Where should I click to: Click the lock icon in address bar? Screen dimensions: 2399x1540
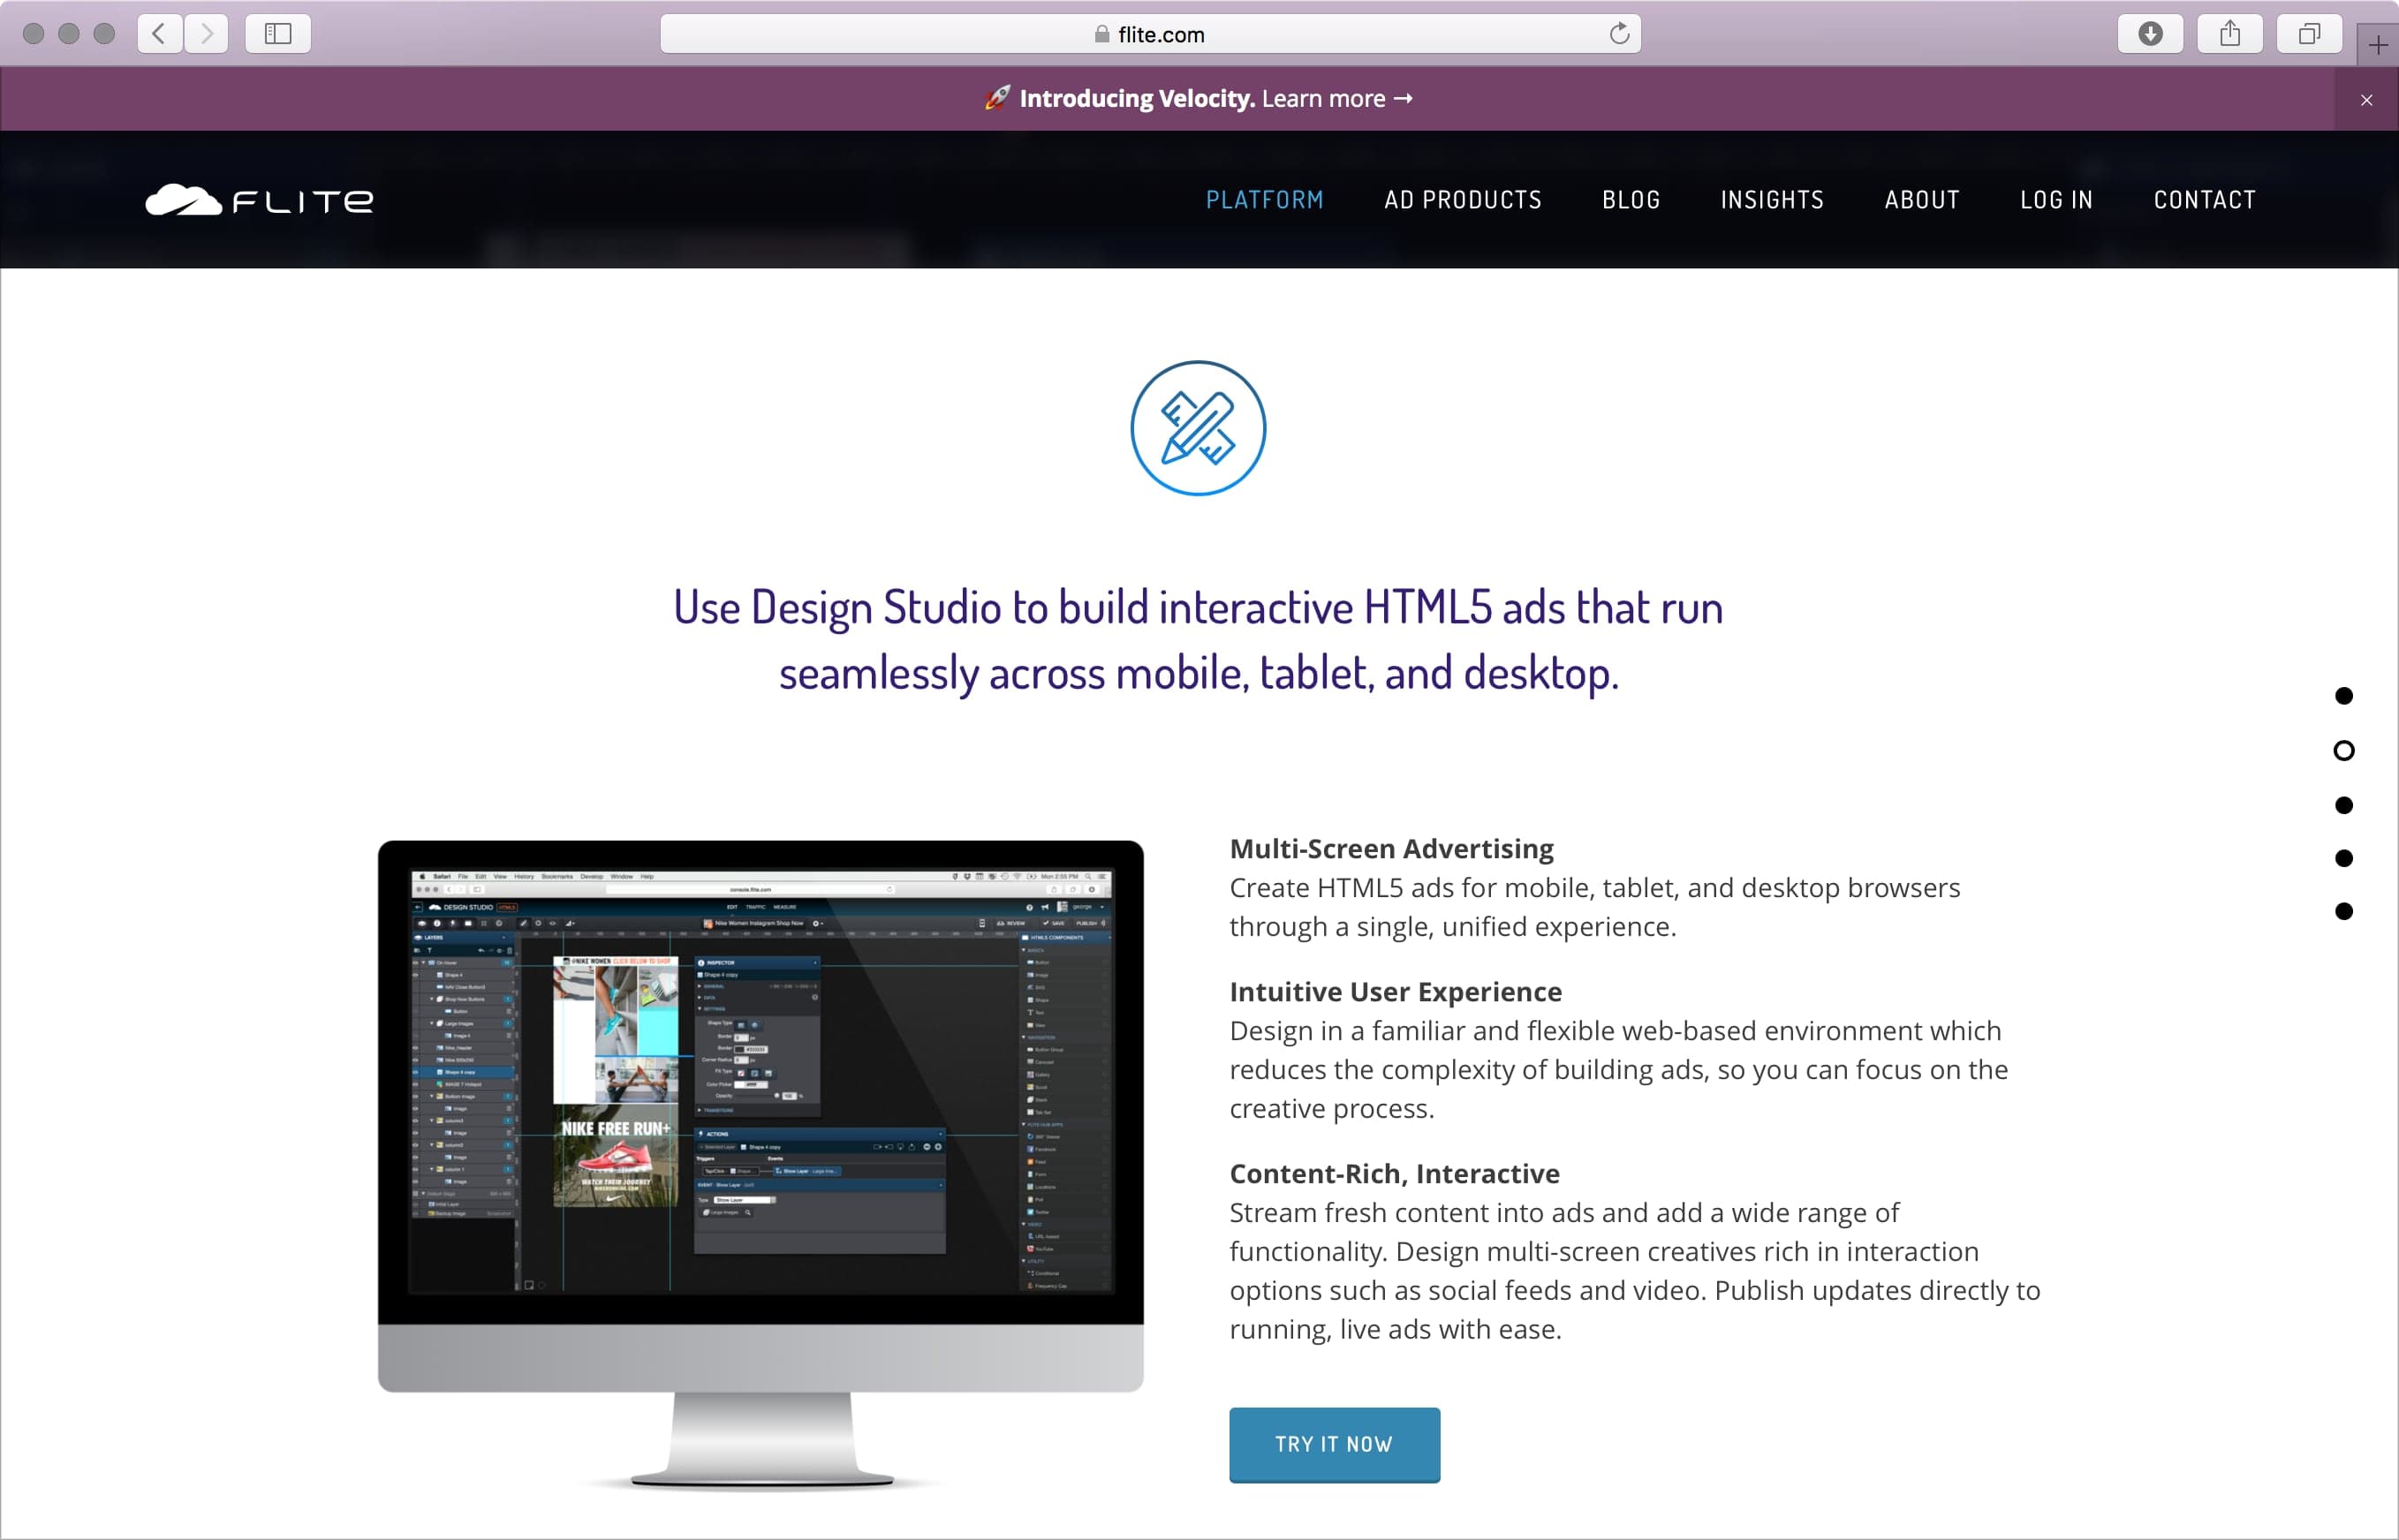point(1102,34)
